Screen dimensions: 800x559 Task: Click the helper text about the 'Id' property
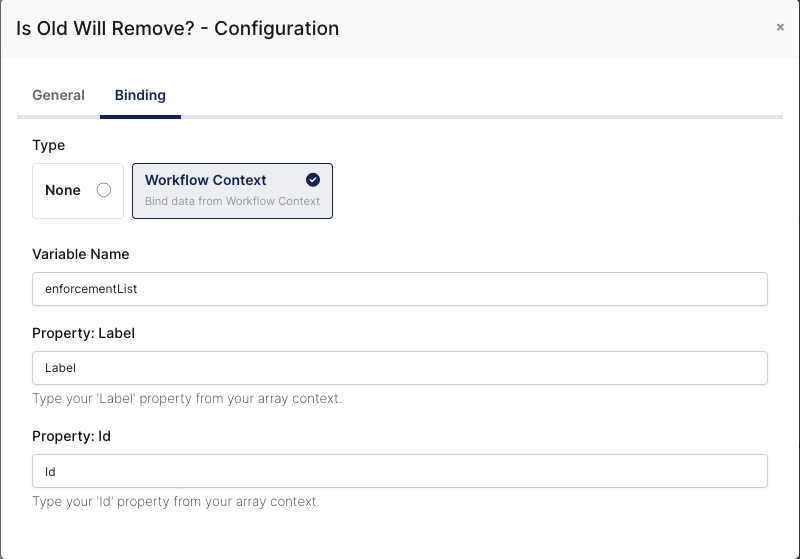(176, 501)
